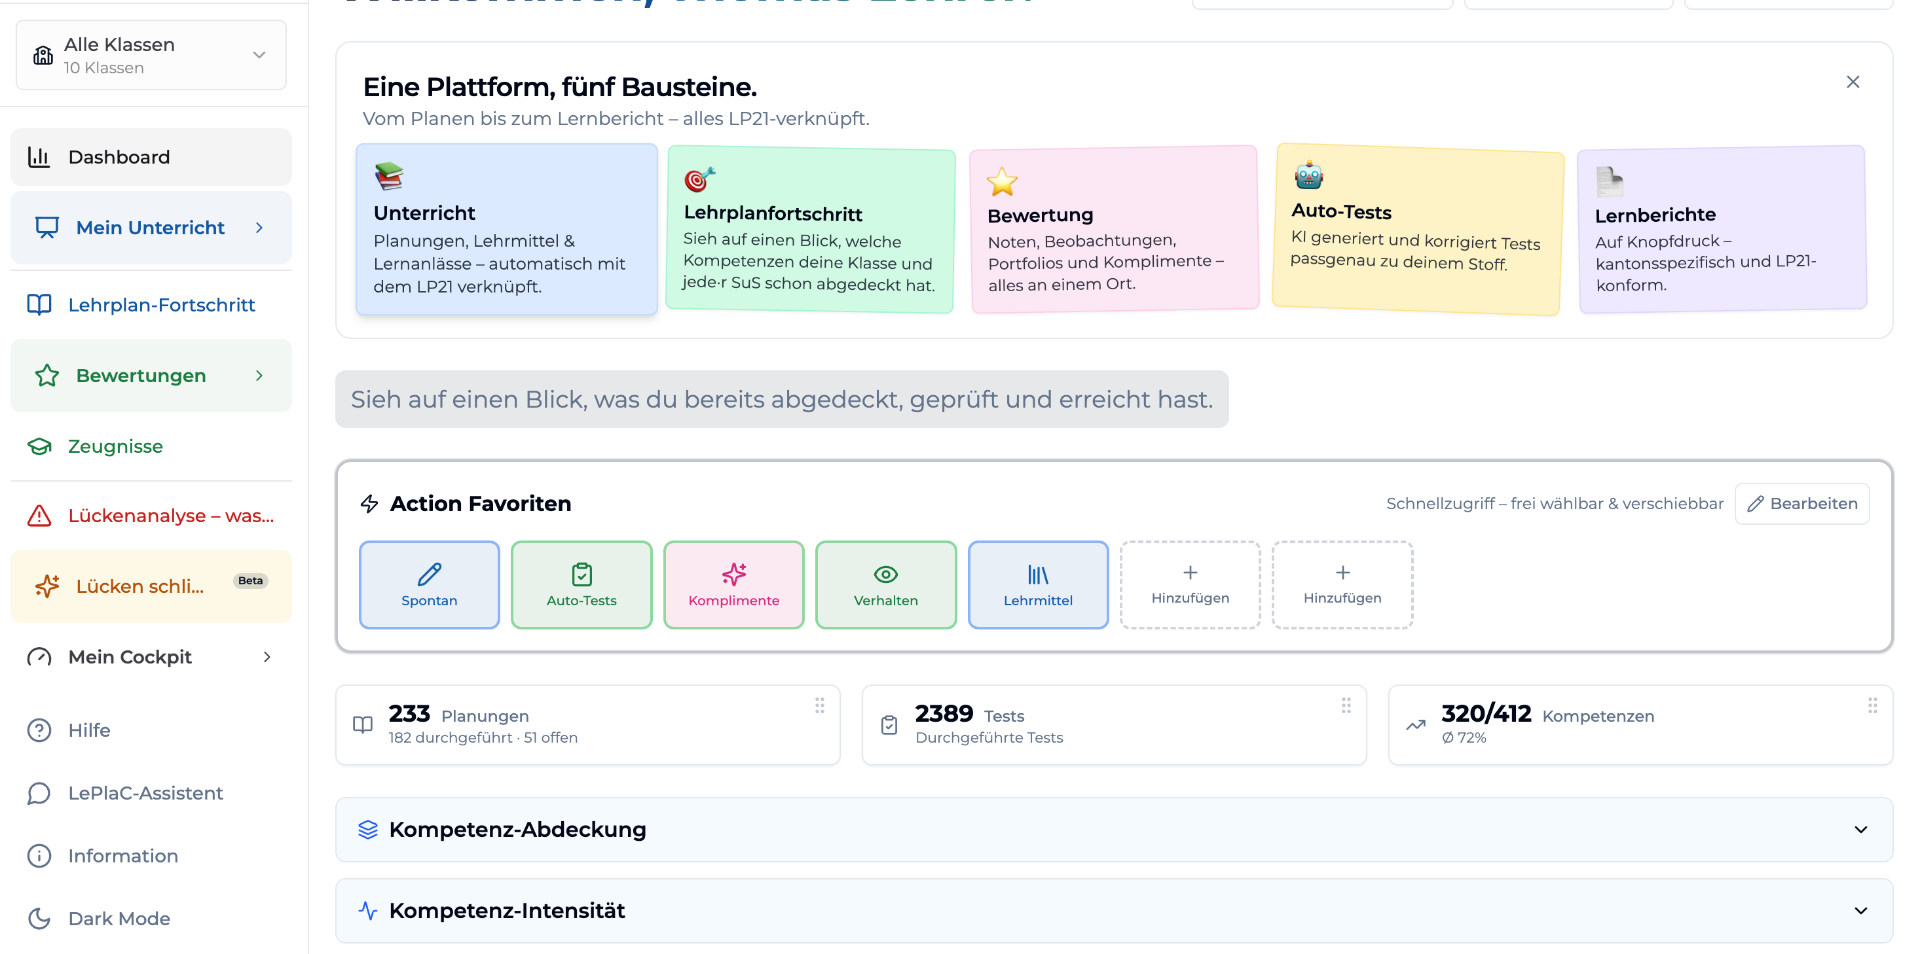Image resolution: width=1920 pixels, height=954 pixels.
Task: Select the purple Lernberichte card
Action: (x=1722, y=230)
